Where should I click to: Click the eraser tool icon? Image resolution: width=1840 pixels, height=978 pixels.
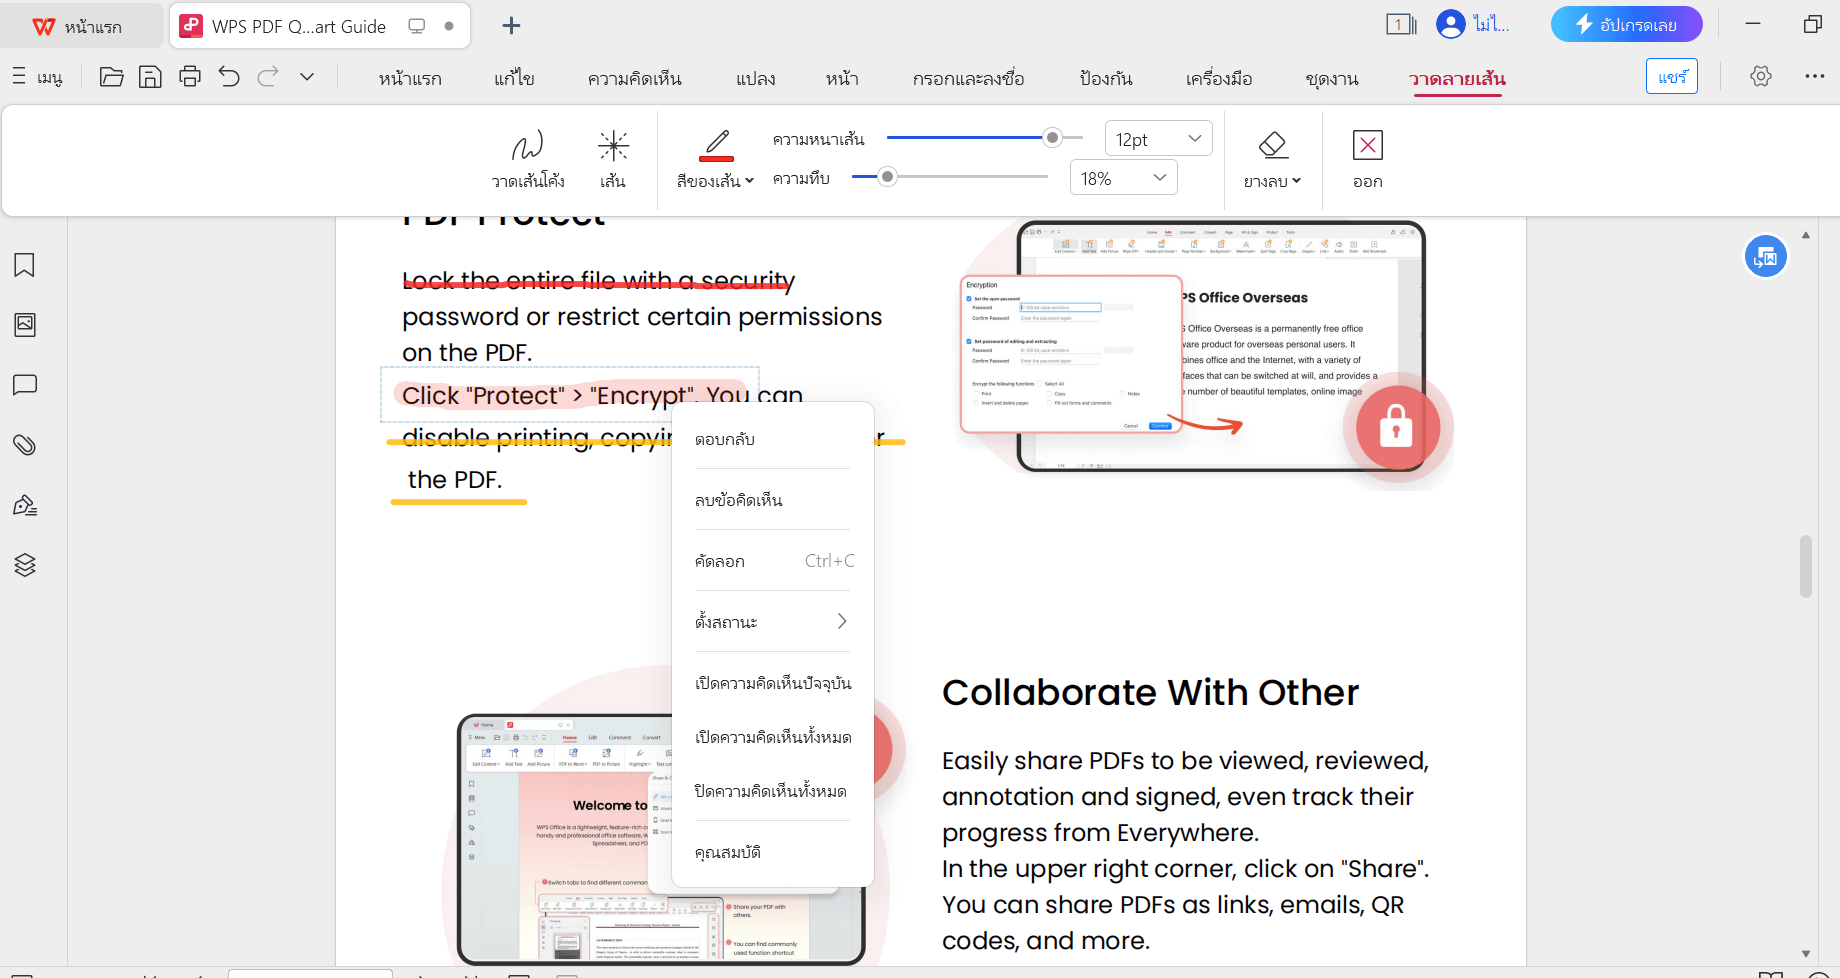pos(1272,146)
